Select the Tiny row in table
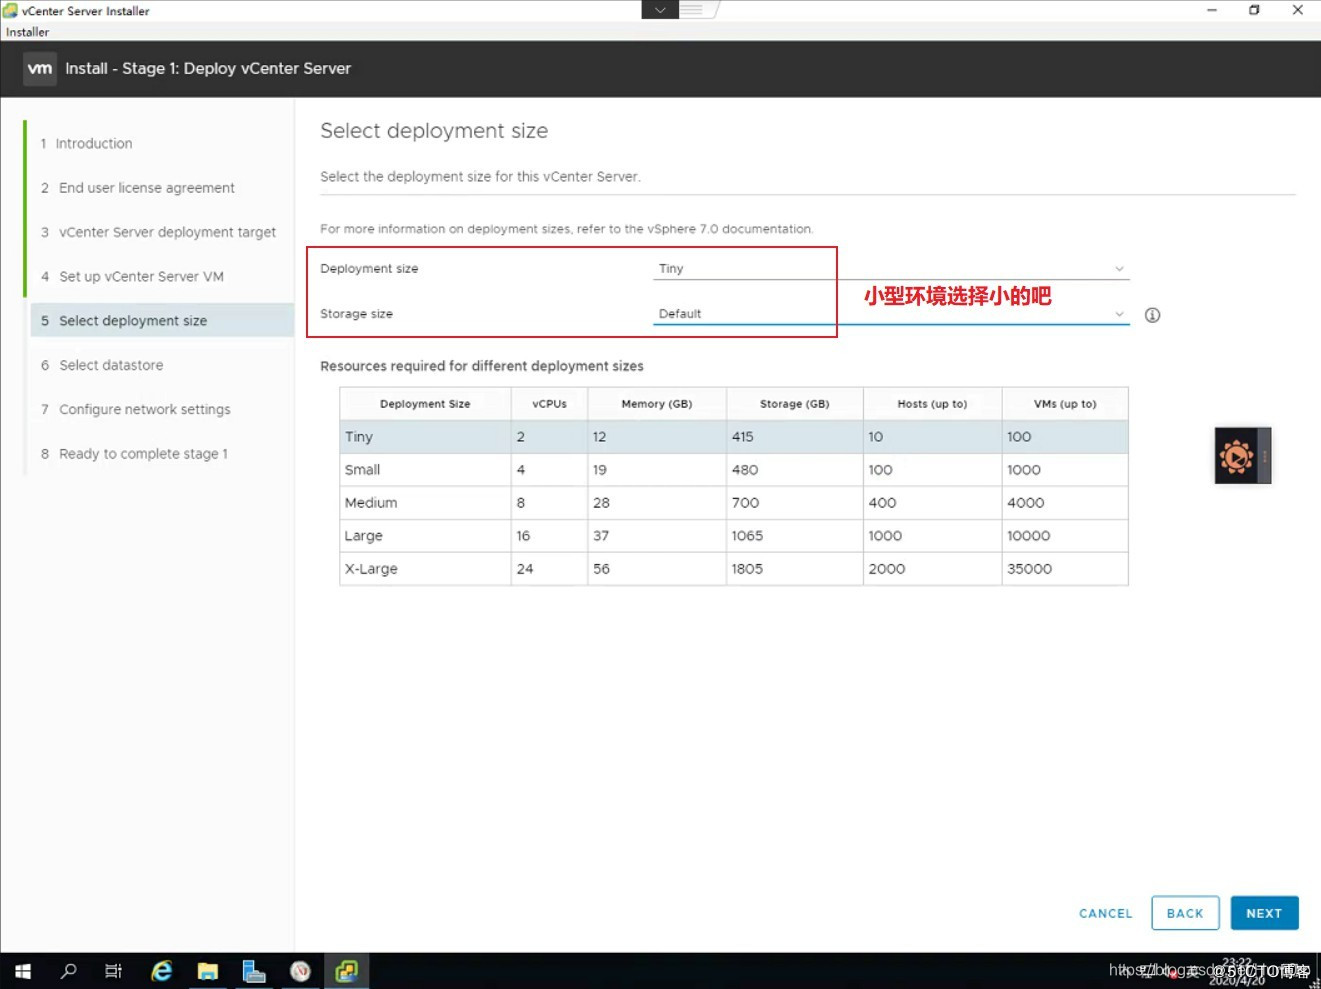Viewport: 1321px width, 989px height. click(x=734, y=437)
